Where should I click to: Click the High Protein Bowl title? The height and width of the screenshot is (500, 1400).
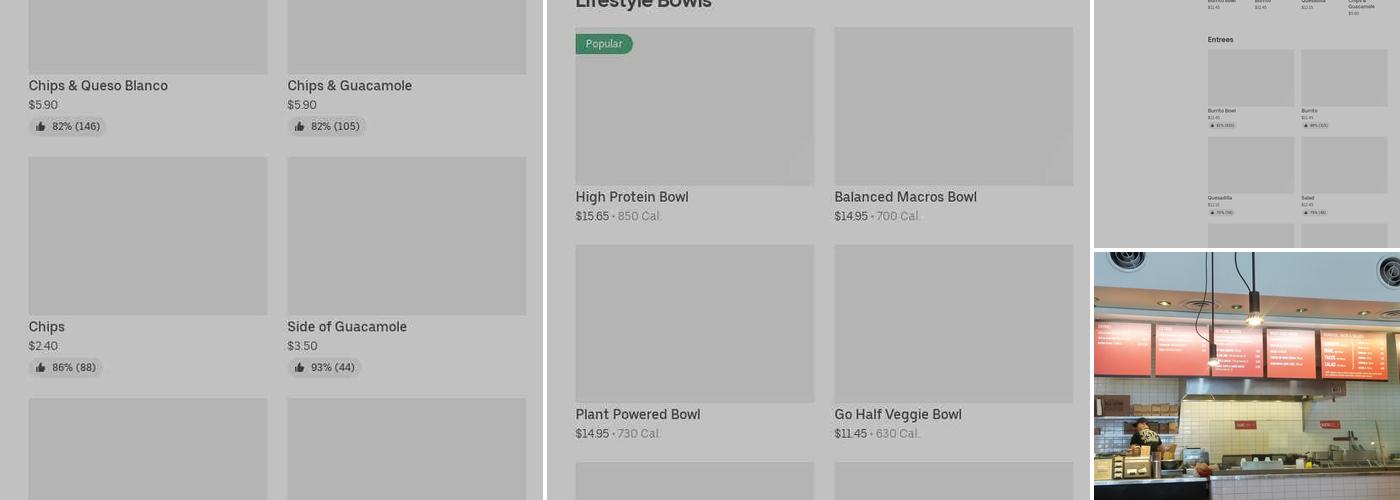click(x=632, y=197)
